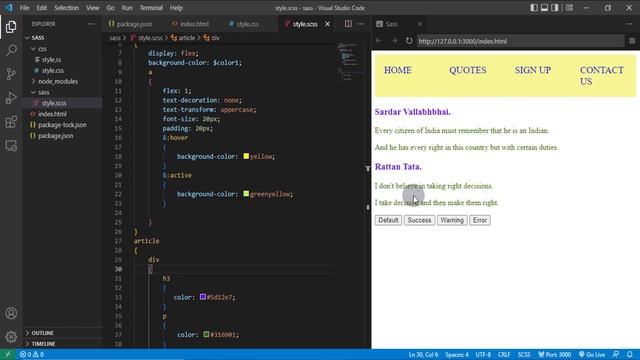Screen dimensions: 640x360
Task: Click the SIGN UP nav link
Action: (533, 70)
